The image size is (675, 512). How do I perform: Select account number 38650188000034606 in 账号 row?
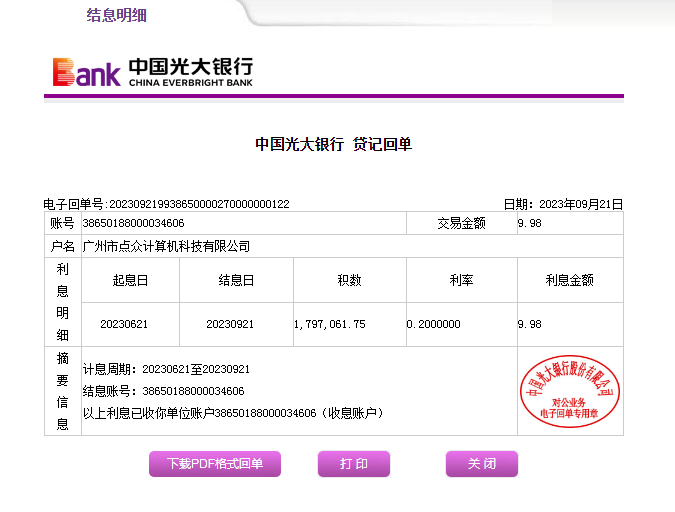tap(133, 223)
